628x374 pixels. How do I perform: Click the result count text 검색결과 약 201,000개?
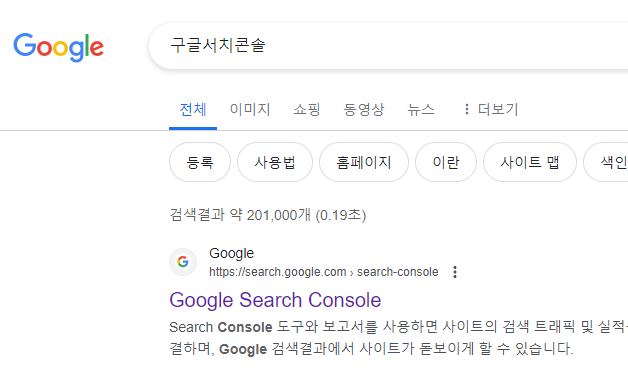tap(240, 215)
